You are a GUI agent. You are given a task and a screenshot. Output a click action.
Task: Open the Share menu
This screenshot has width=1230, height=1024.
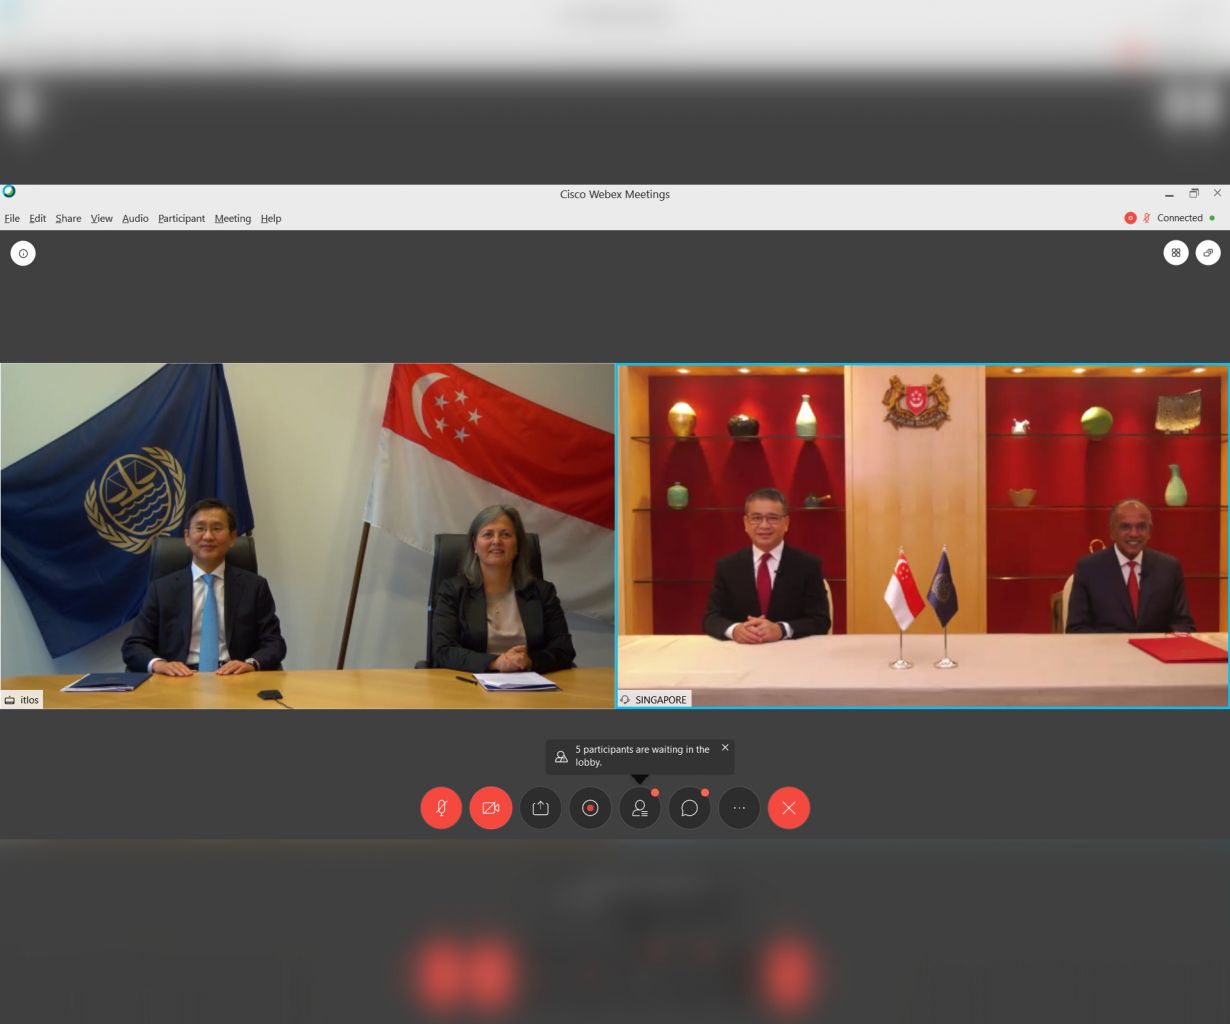(x=68, y=218)
